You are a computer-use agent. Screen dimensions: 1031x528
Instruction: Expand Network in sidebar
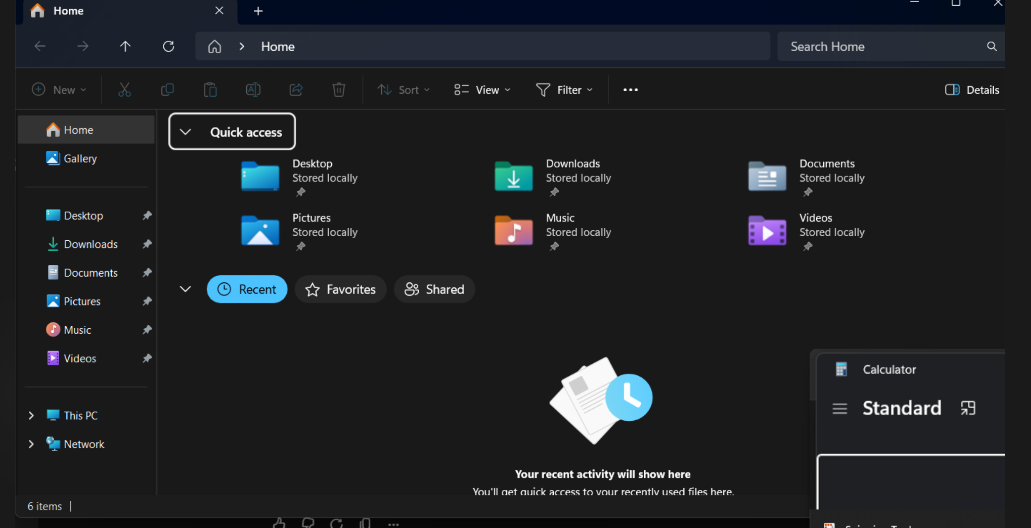click(31, 444)
